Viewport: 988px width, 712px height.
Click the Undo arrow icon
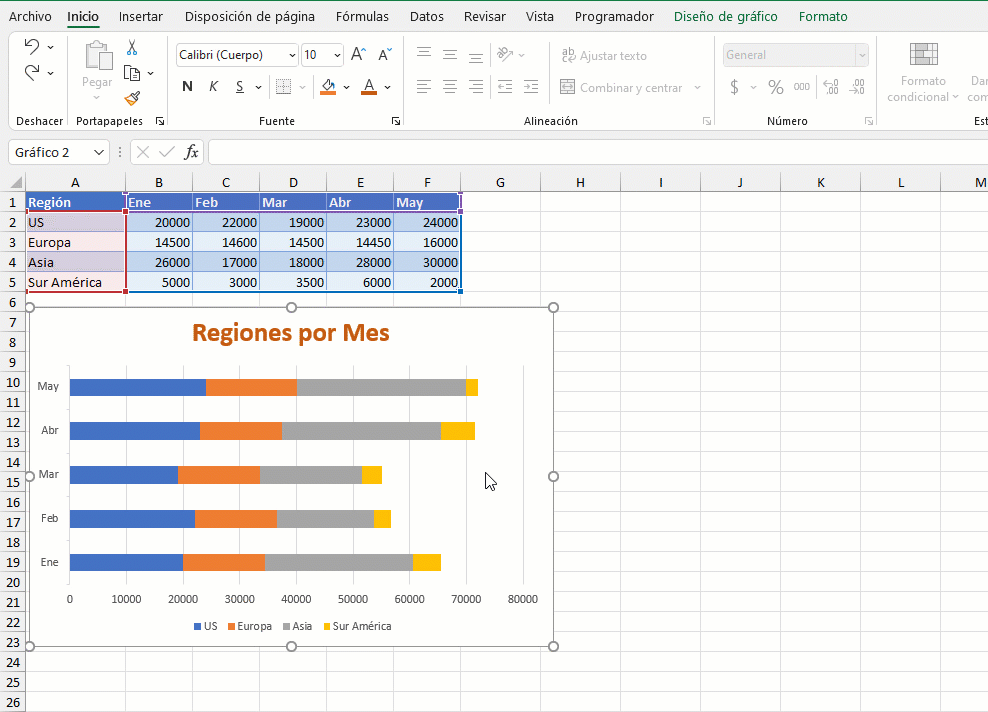[x=32, y=46]
